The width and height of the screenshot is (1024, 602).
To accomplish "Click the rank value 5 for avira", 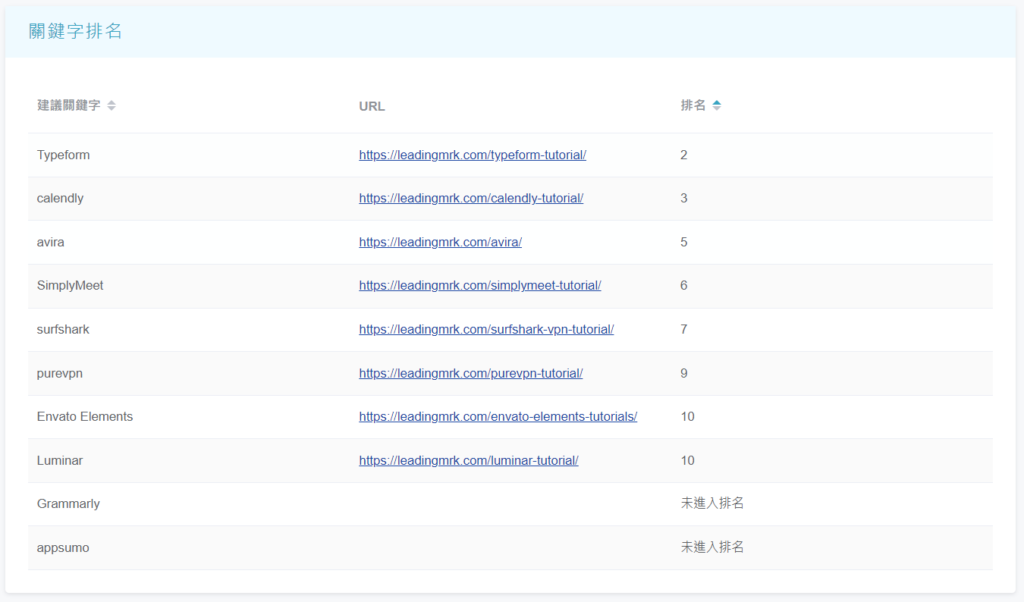I will click(684, 242).
